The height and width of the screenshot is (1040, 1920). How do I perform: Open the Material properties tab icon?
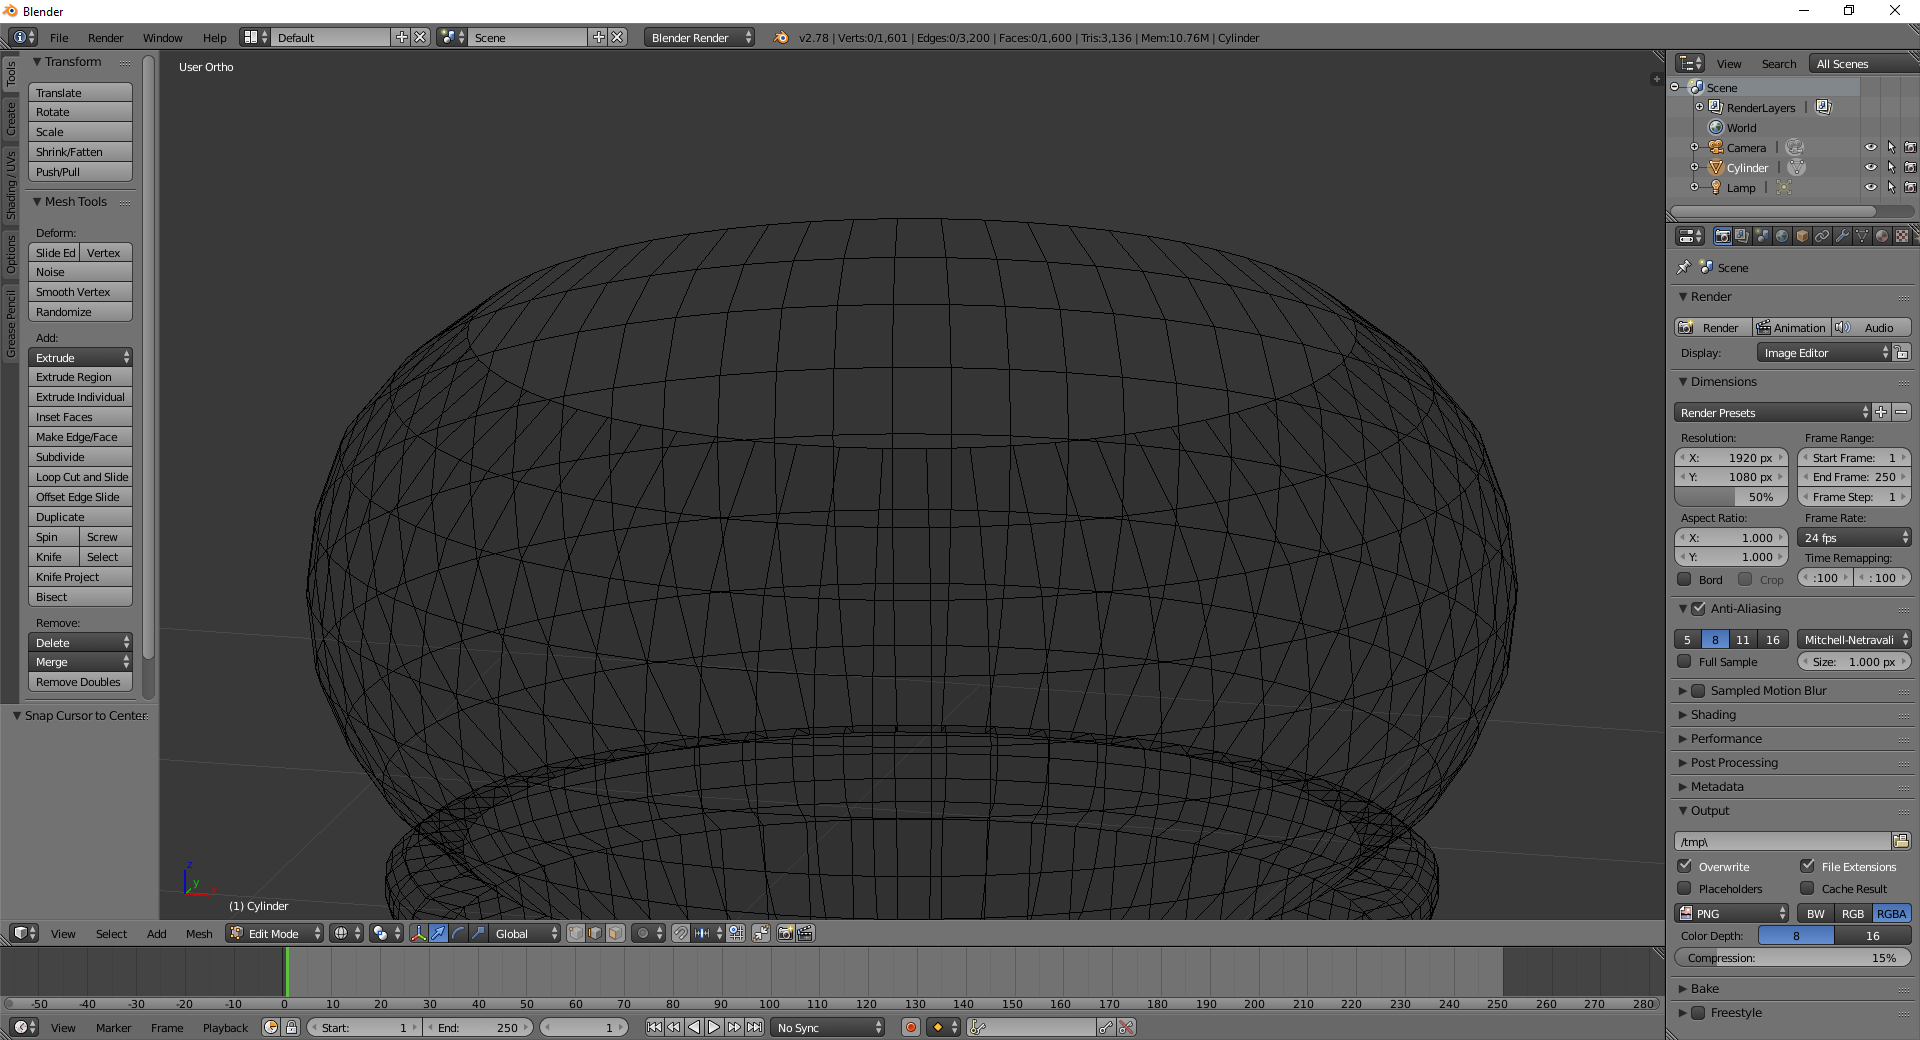[1882, 236]
